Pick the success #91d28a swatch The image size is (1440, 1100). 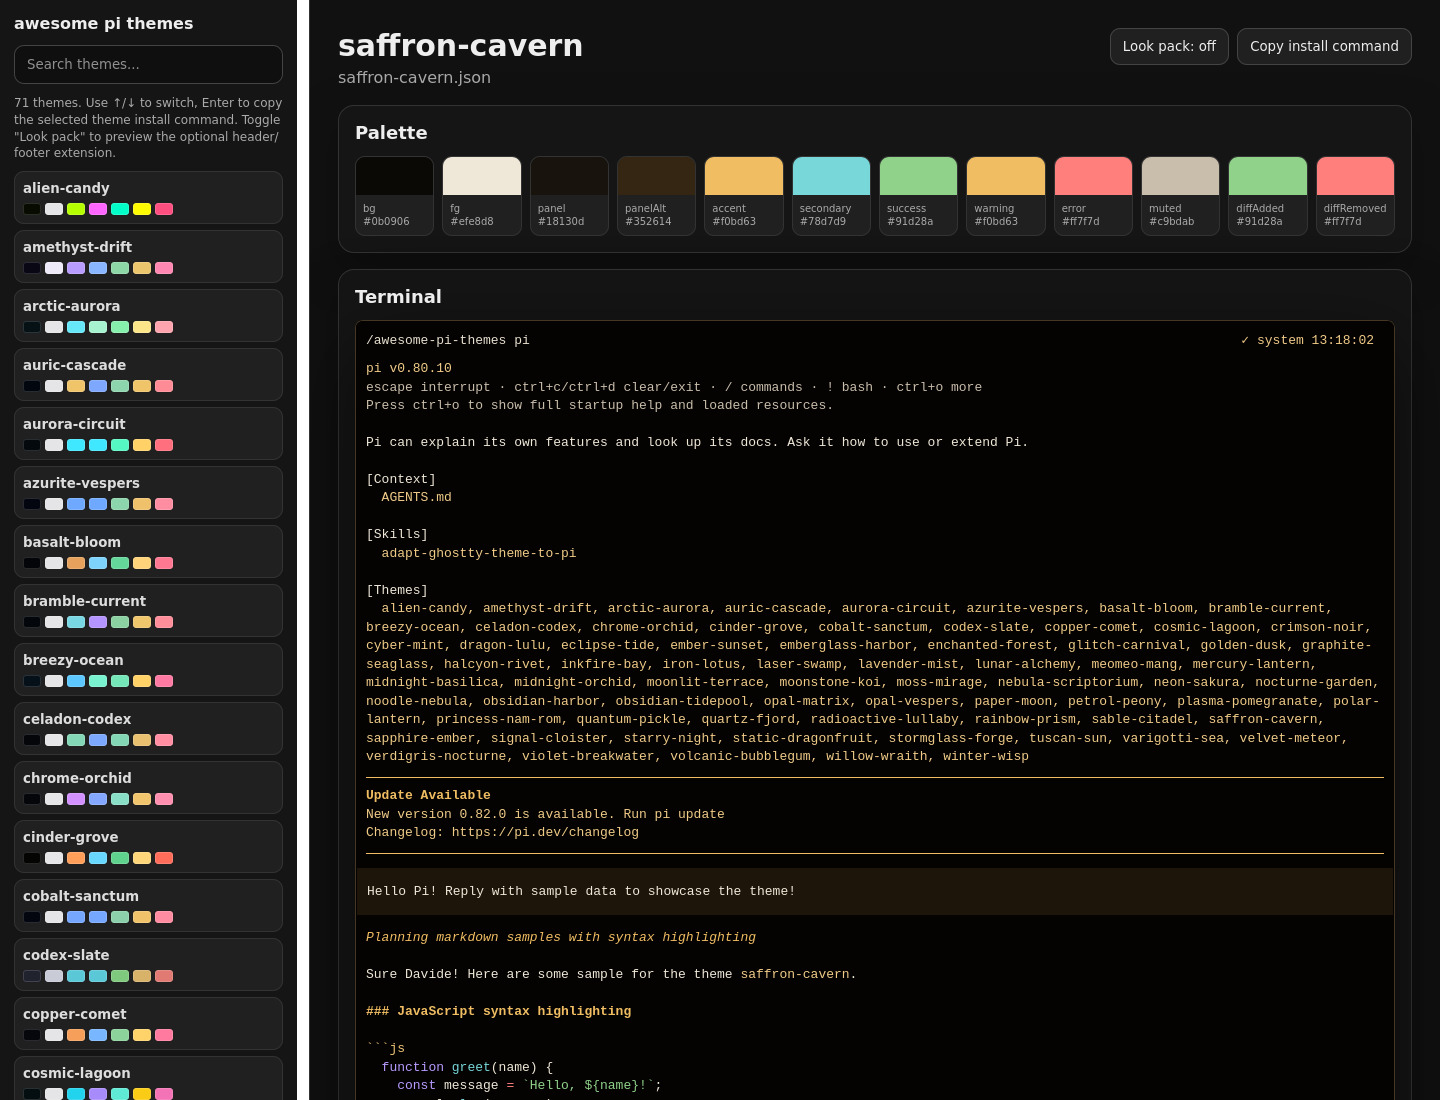(918, 196)
